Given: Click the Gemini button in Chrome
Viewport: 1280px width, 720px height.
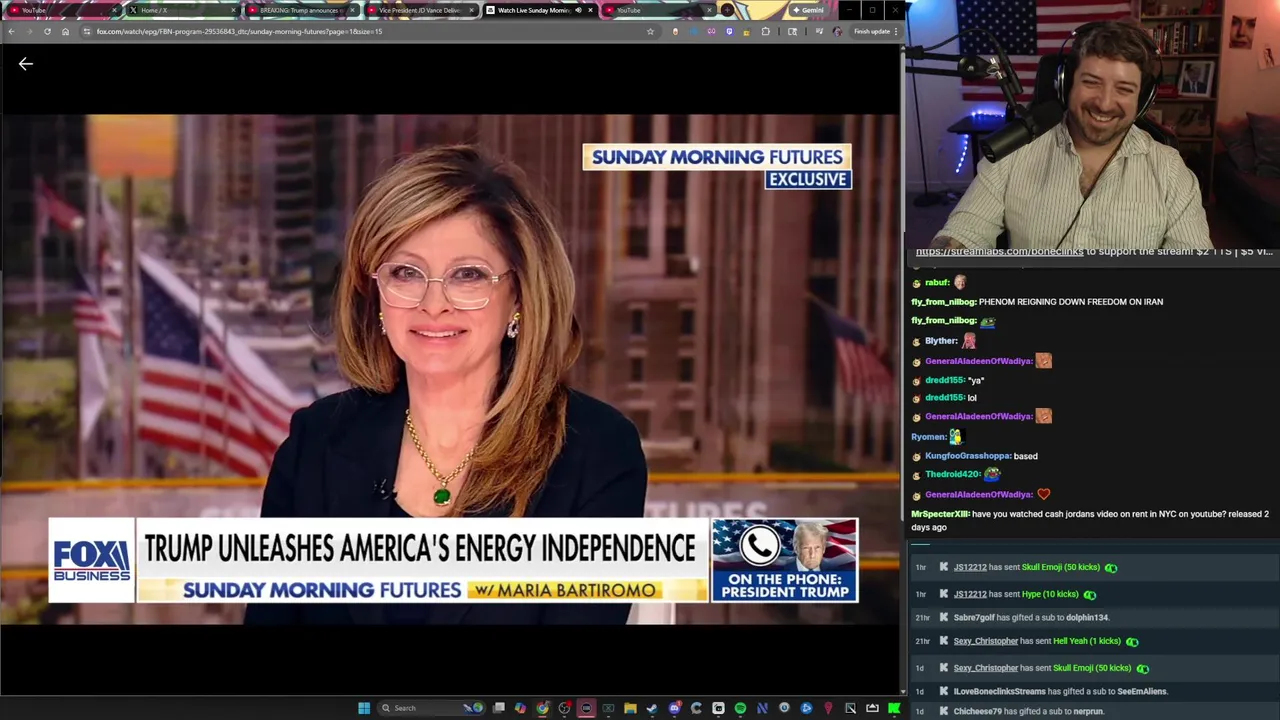Looking at the screenshot, I should (x=809, y=10).
